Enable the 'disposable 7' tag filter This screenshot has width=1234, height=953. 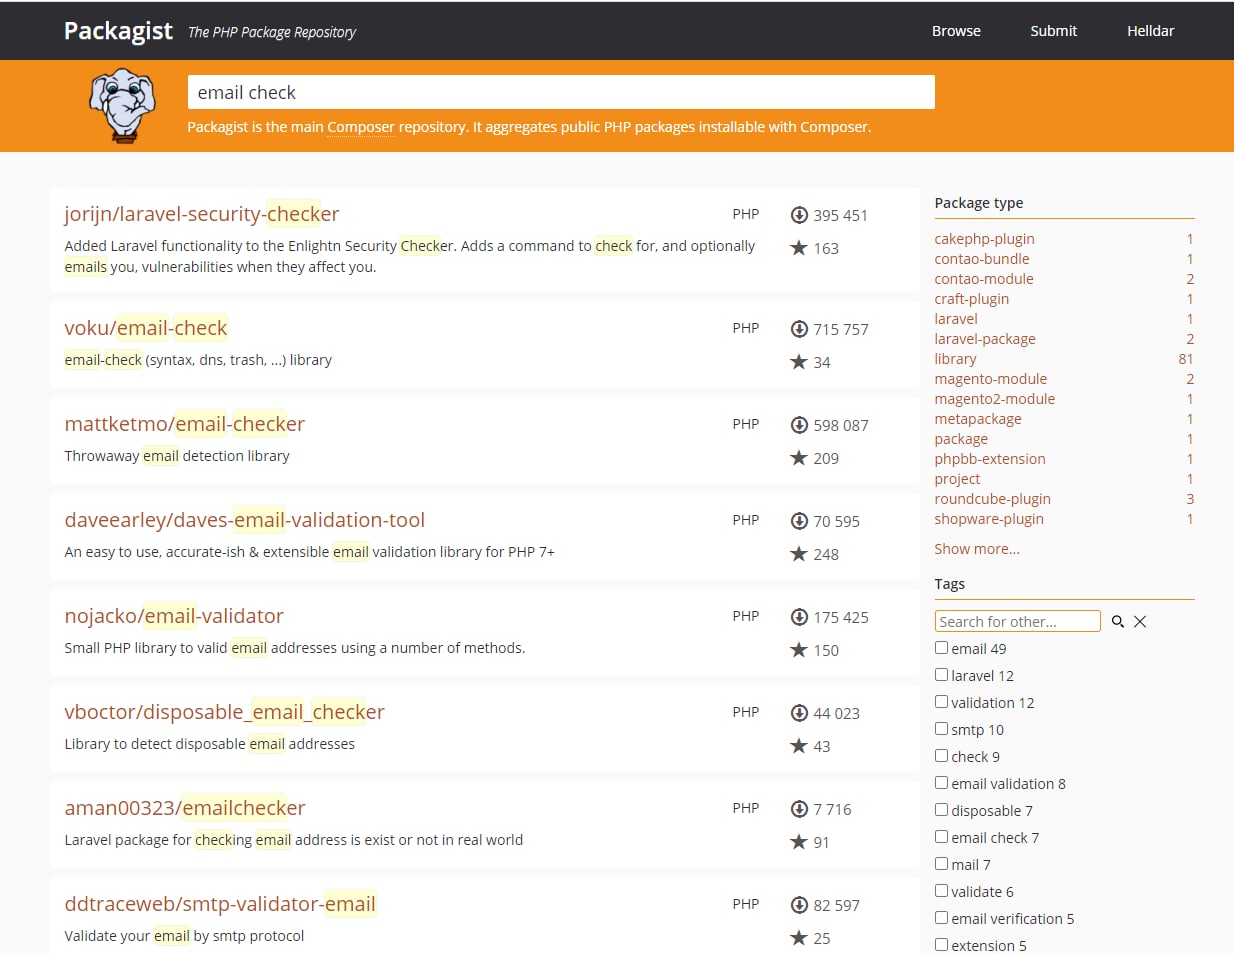[x=941, y=810]
